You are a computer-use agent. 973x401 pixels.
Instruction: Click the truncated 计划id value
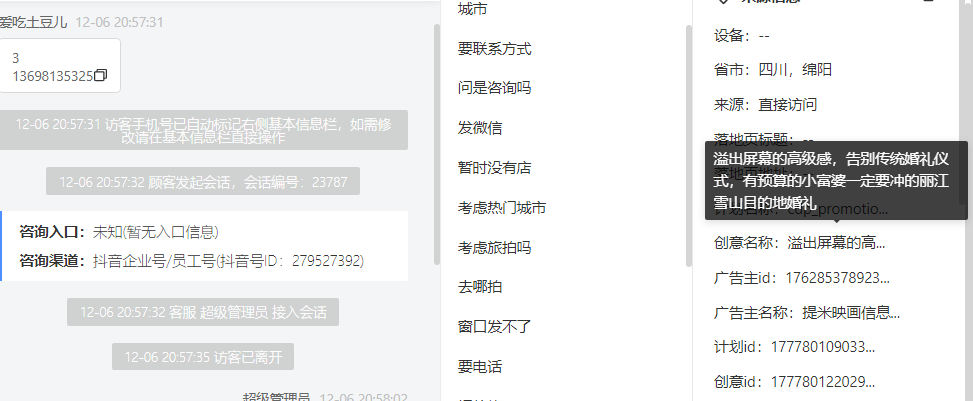point(823,347)
